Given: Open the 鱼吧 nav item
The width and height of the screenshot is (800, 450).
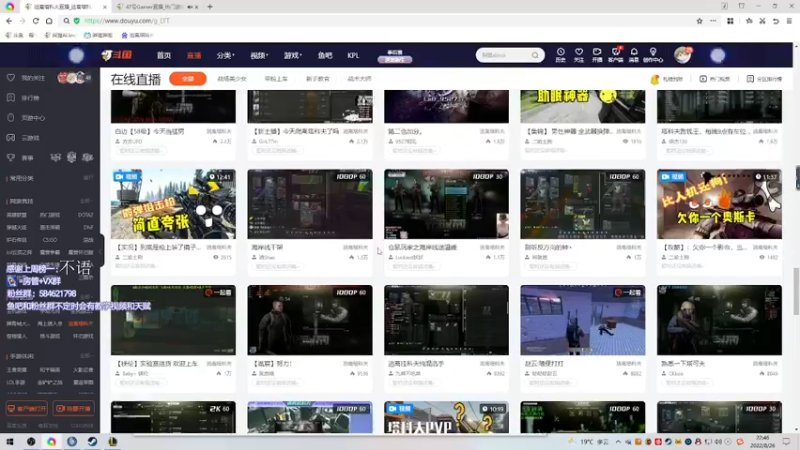Looking at the screenshot, I should tap(325, 55).
